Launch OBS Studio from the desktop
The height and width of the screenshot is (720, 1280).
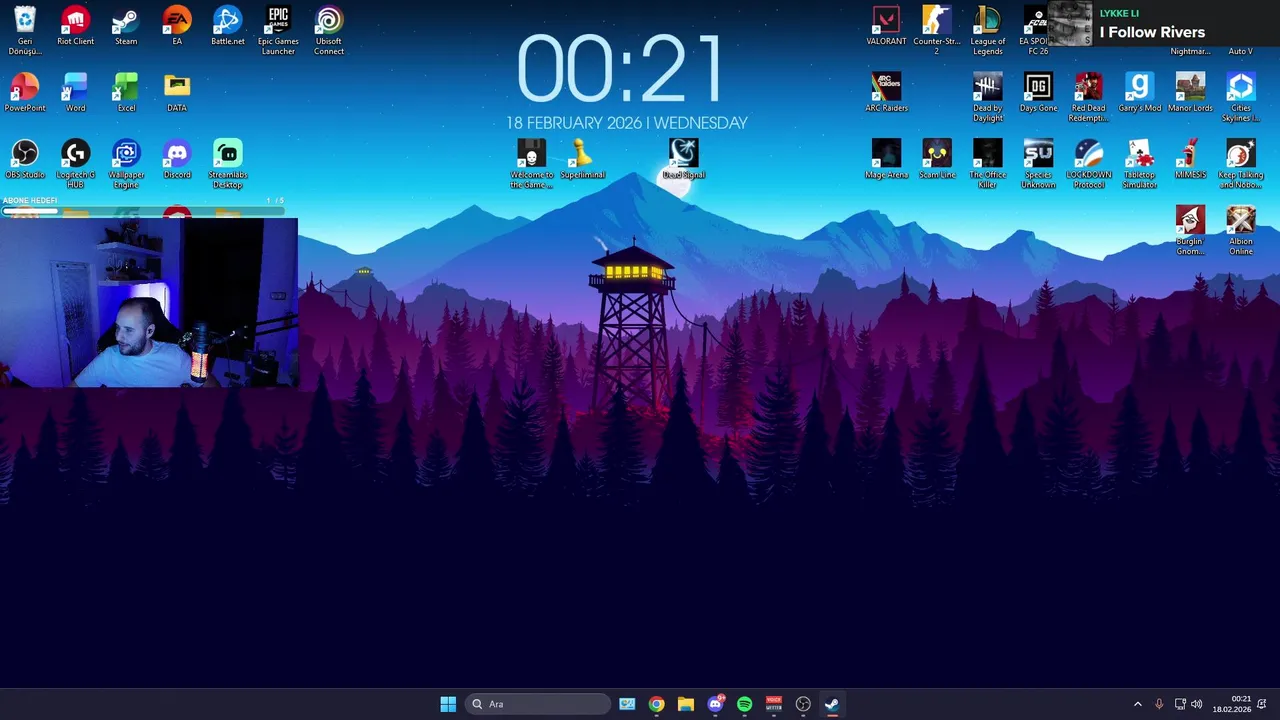(25, 159)
